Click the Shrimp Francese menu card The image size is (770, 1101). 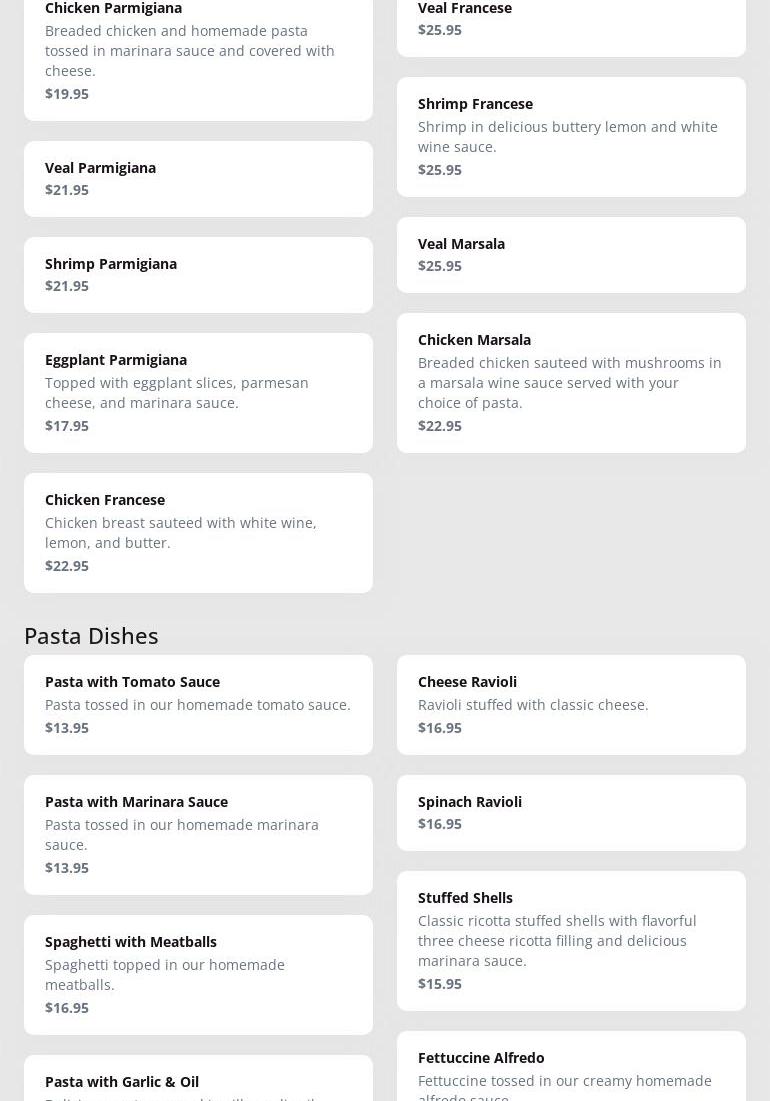click(x=571, y=137)
